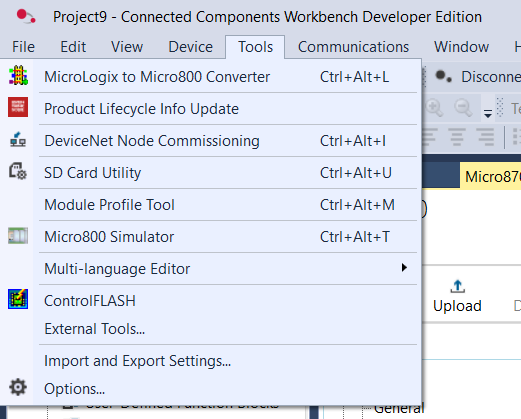Click the align center toolbar icon
The image size is (521, 419).
457,137
